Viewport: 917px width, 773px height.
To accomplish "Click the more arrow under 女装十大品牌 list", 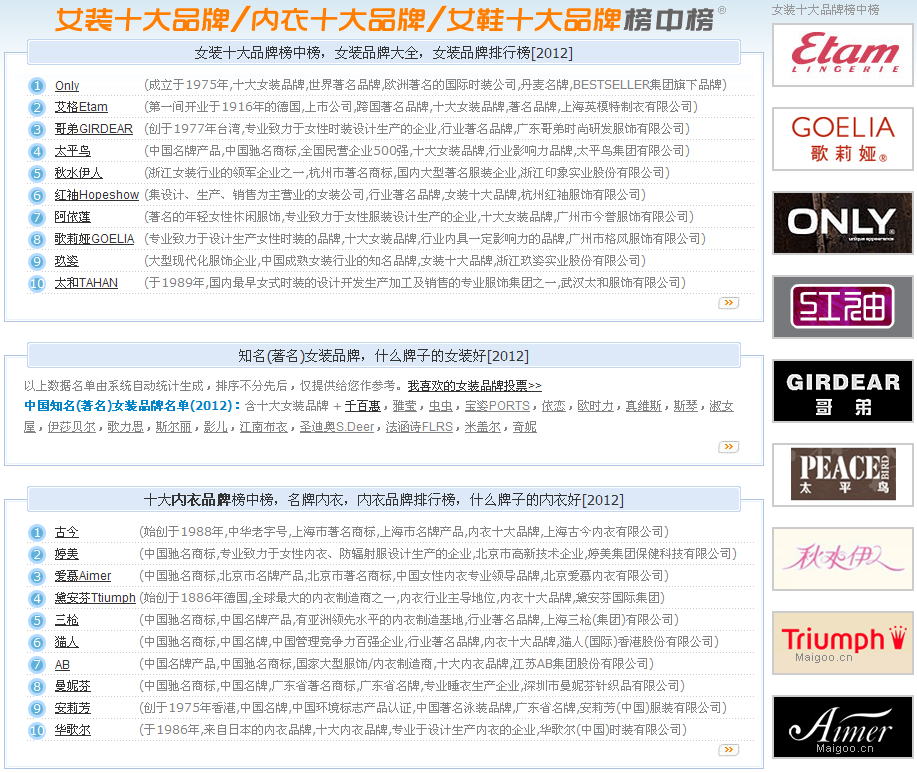I will tap(729, 303).
